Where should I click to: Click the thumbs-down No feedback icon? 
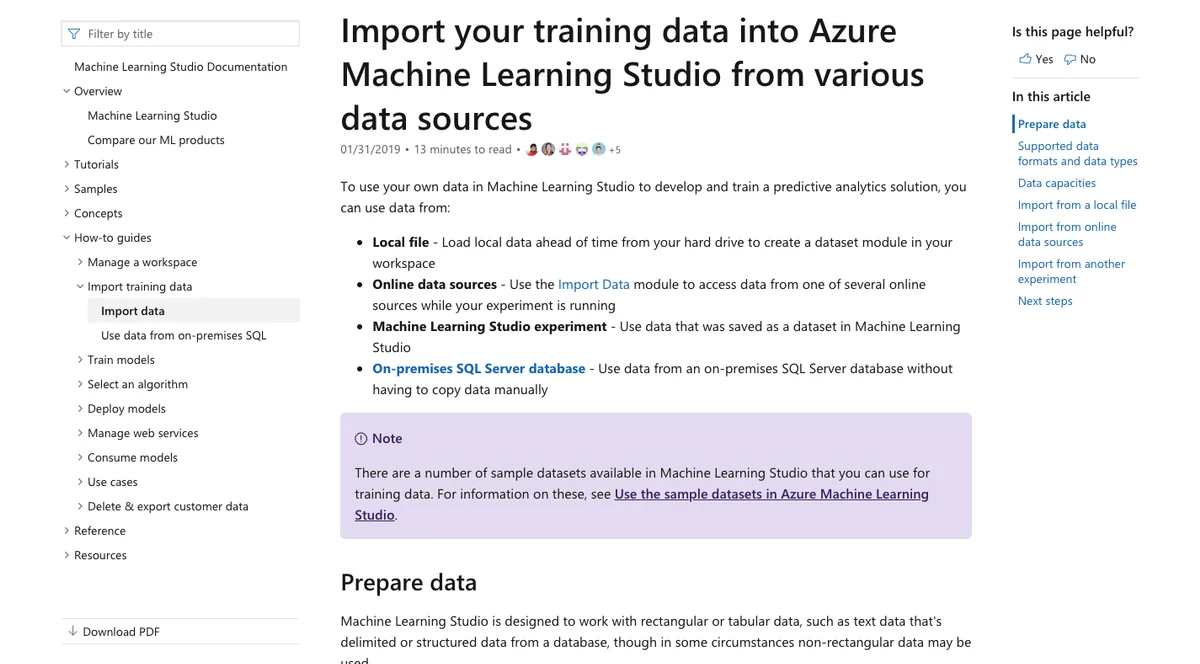point(1069,59)
